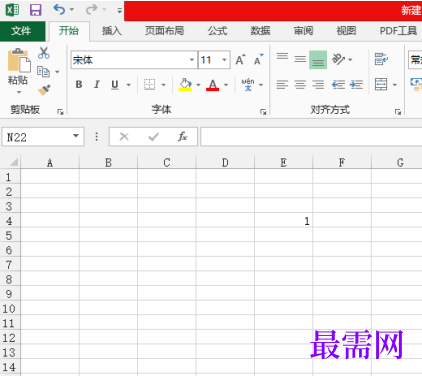Click the fx insert function button
The width and height of the screenshot is (422, 376).
click(182, 137)
